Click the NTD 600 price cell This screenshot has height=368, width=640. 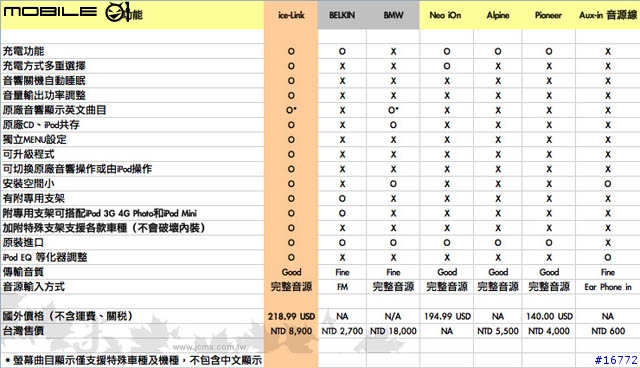(x=608, y=331)
